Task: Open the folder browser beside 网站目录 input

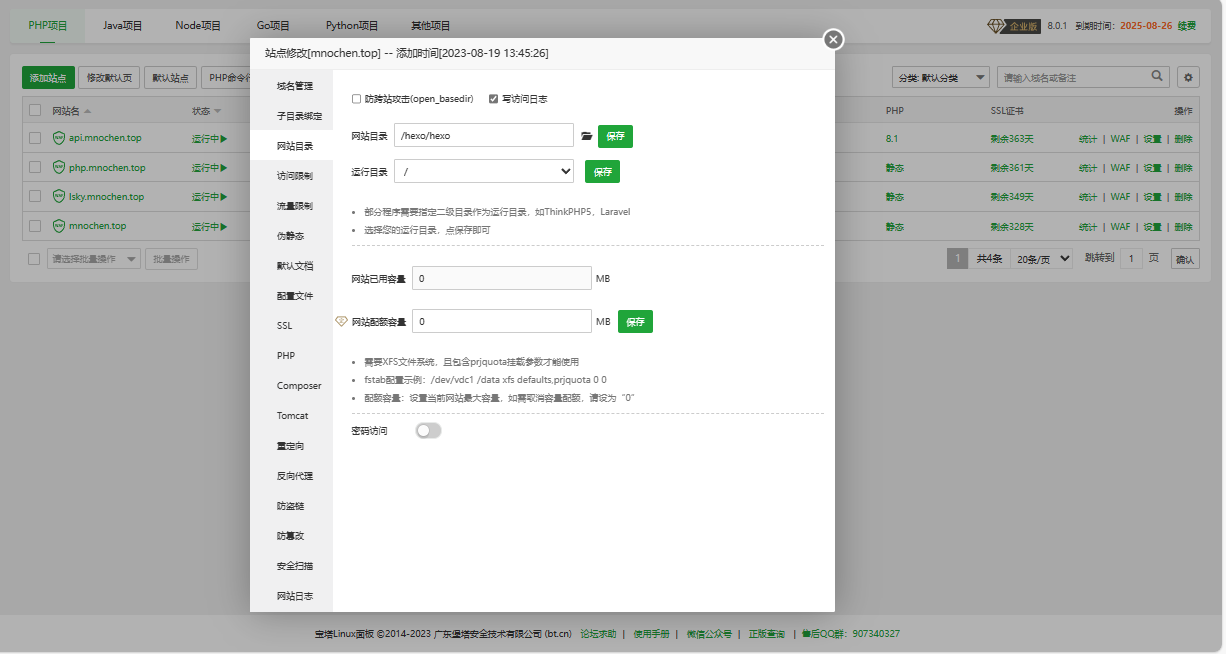Action: pyautogui.click(x=587, y=135)
